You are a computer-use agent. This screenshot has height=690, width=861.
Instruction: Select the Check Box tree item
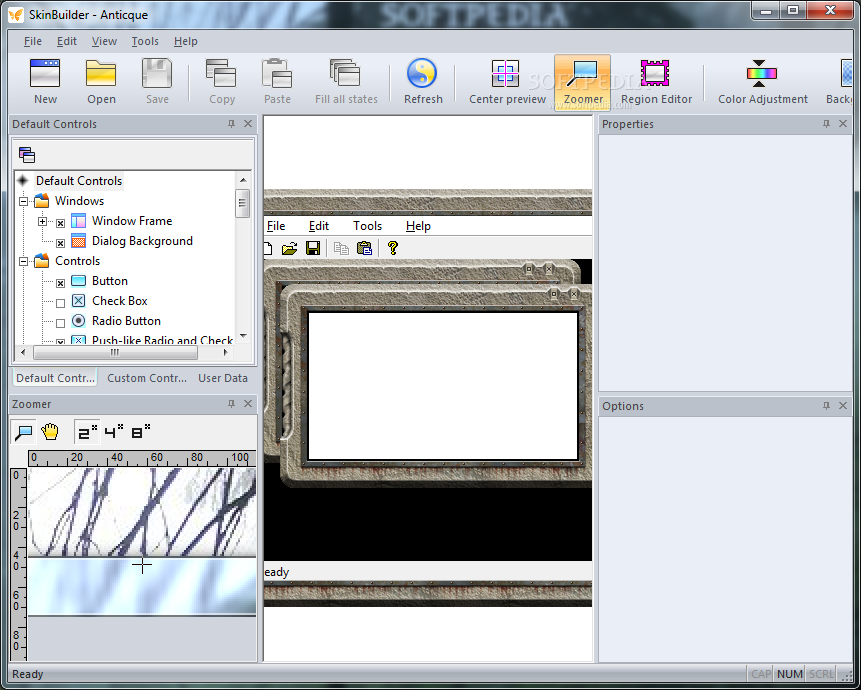[x=120, y=301]
